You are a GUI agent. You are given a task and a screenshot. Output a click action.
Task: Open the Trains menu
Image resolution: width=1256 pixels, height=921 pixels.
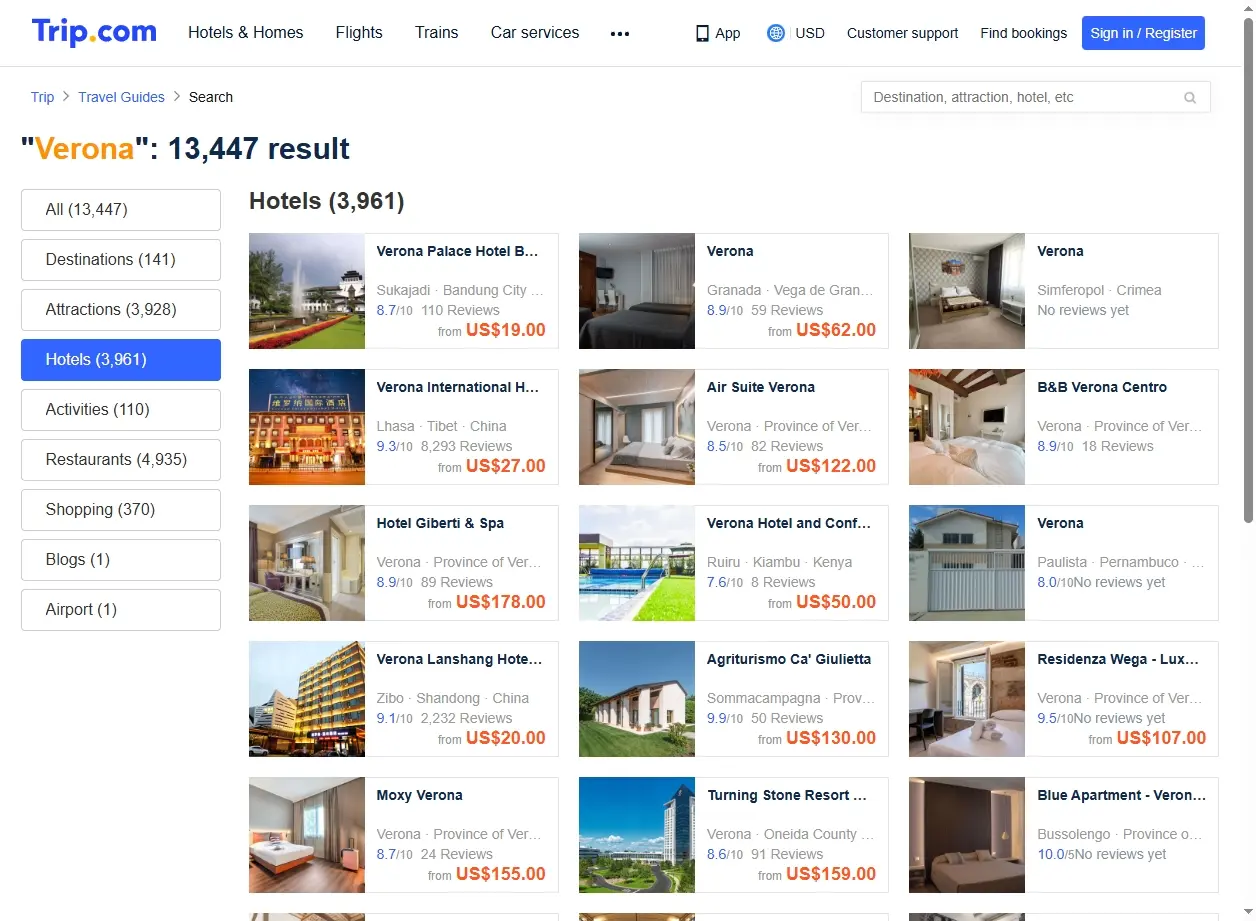coord(437,32)
